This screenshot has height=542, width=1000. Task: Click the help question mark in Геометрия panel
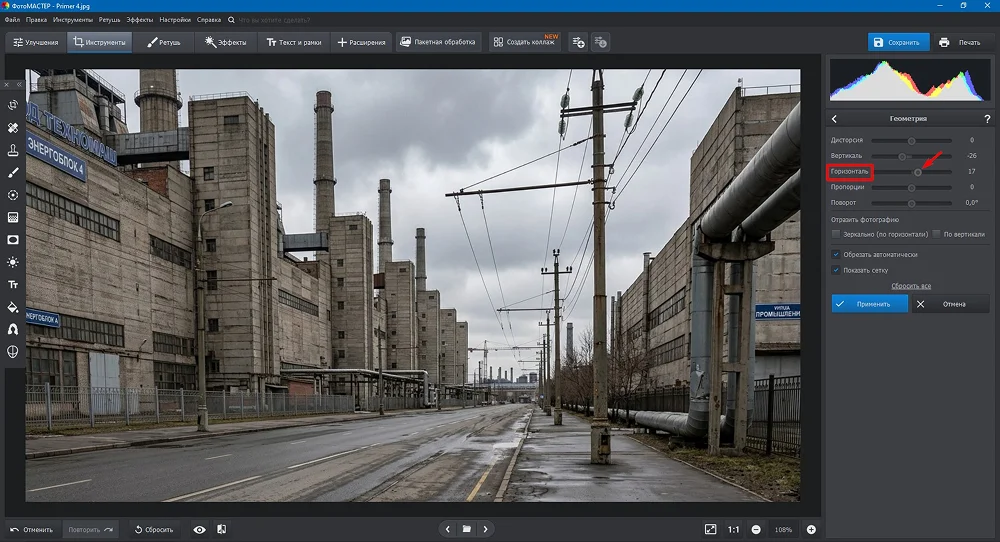987,119
